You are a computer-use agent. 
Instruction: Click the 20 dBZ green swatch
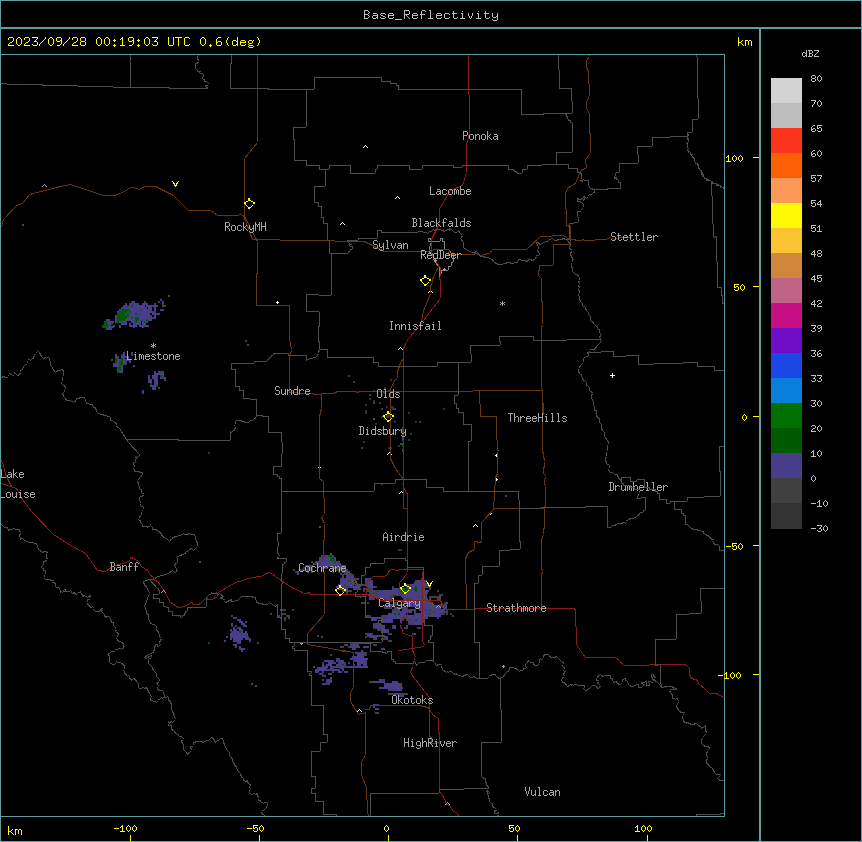786,440
